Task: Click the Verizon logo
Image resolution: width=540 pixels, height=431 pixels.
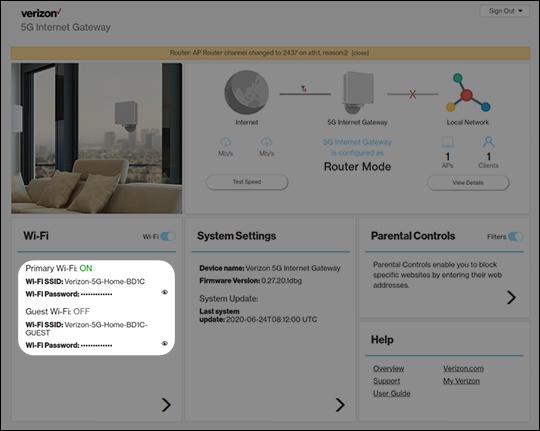Action: [41, 13]
